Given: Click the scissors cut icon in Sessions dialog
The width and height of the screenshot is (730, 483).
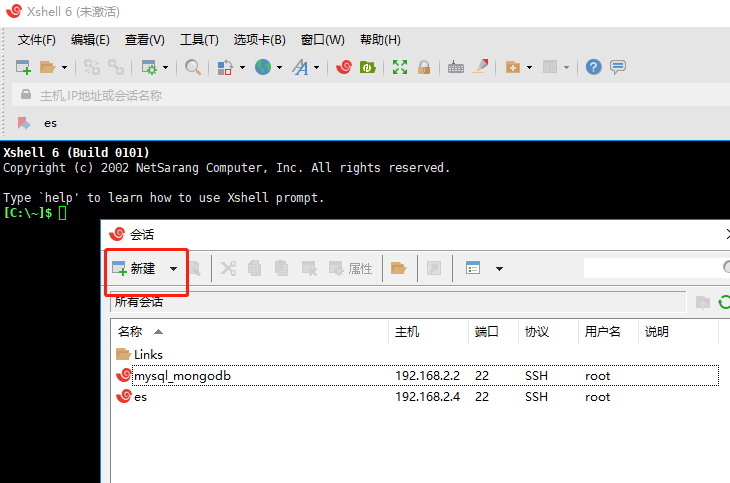Looking at the screenshot, I should 228,268.
